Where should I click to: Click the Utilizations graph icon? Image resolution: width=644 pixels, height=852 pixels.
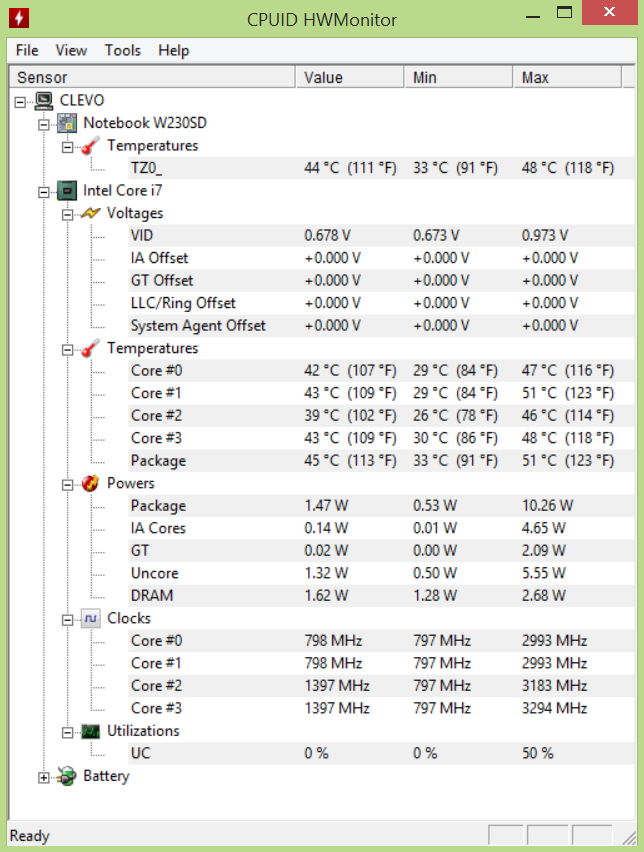tap(90, 731)
